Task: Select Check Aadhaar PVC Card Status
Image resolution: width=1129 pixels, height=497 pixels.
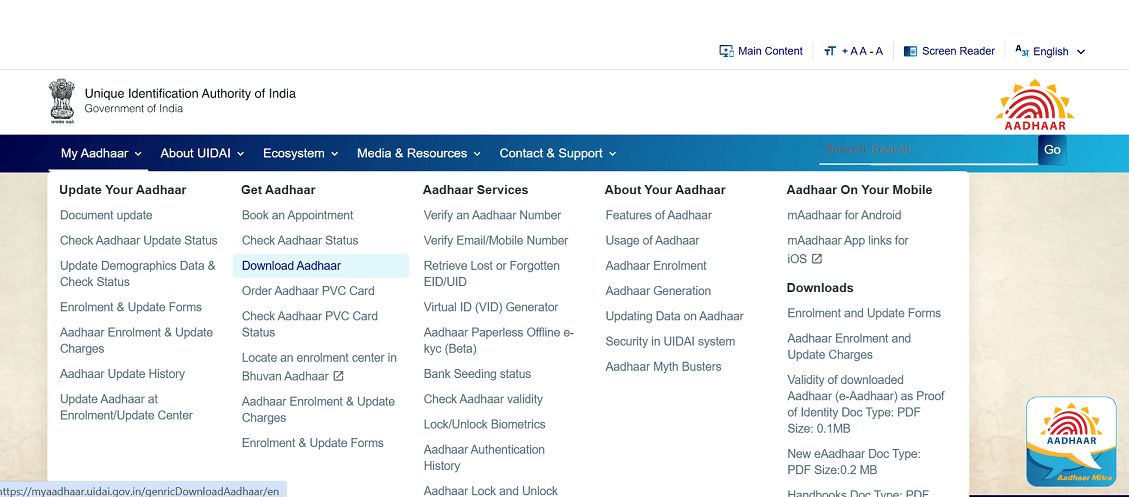Action: 310,324
